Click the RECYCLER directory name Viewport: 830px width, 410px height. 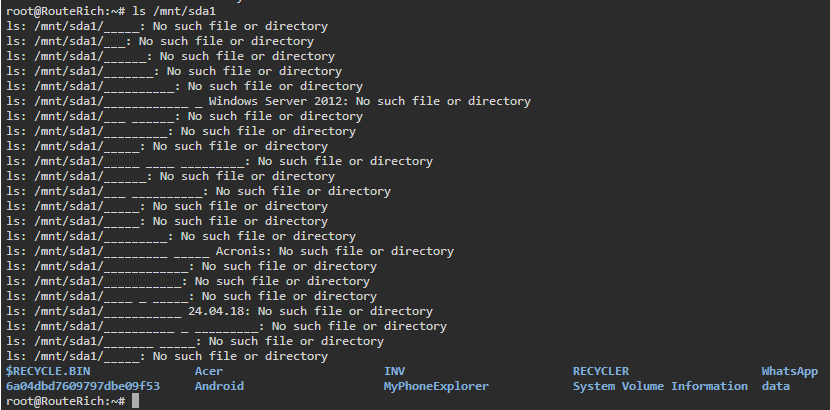click(x=601, y=371)
